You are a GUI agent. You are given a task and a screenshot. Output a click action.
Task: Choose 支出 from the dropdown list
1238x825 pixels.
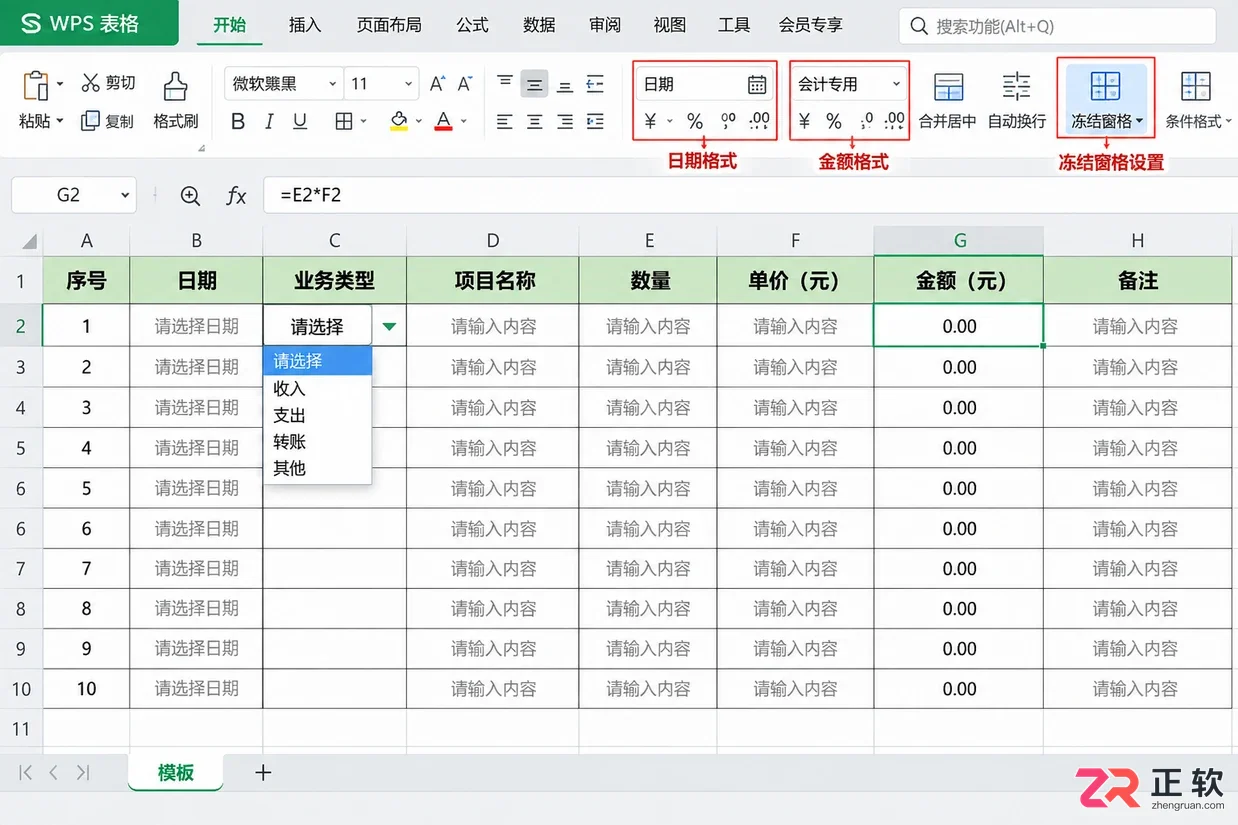click(x=317, y=415)
